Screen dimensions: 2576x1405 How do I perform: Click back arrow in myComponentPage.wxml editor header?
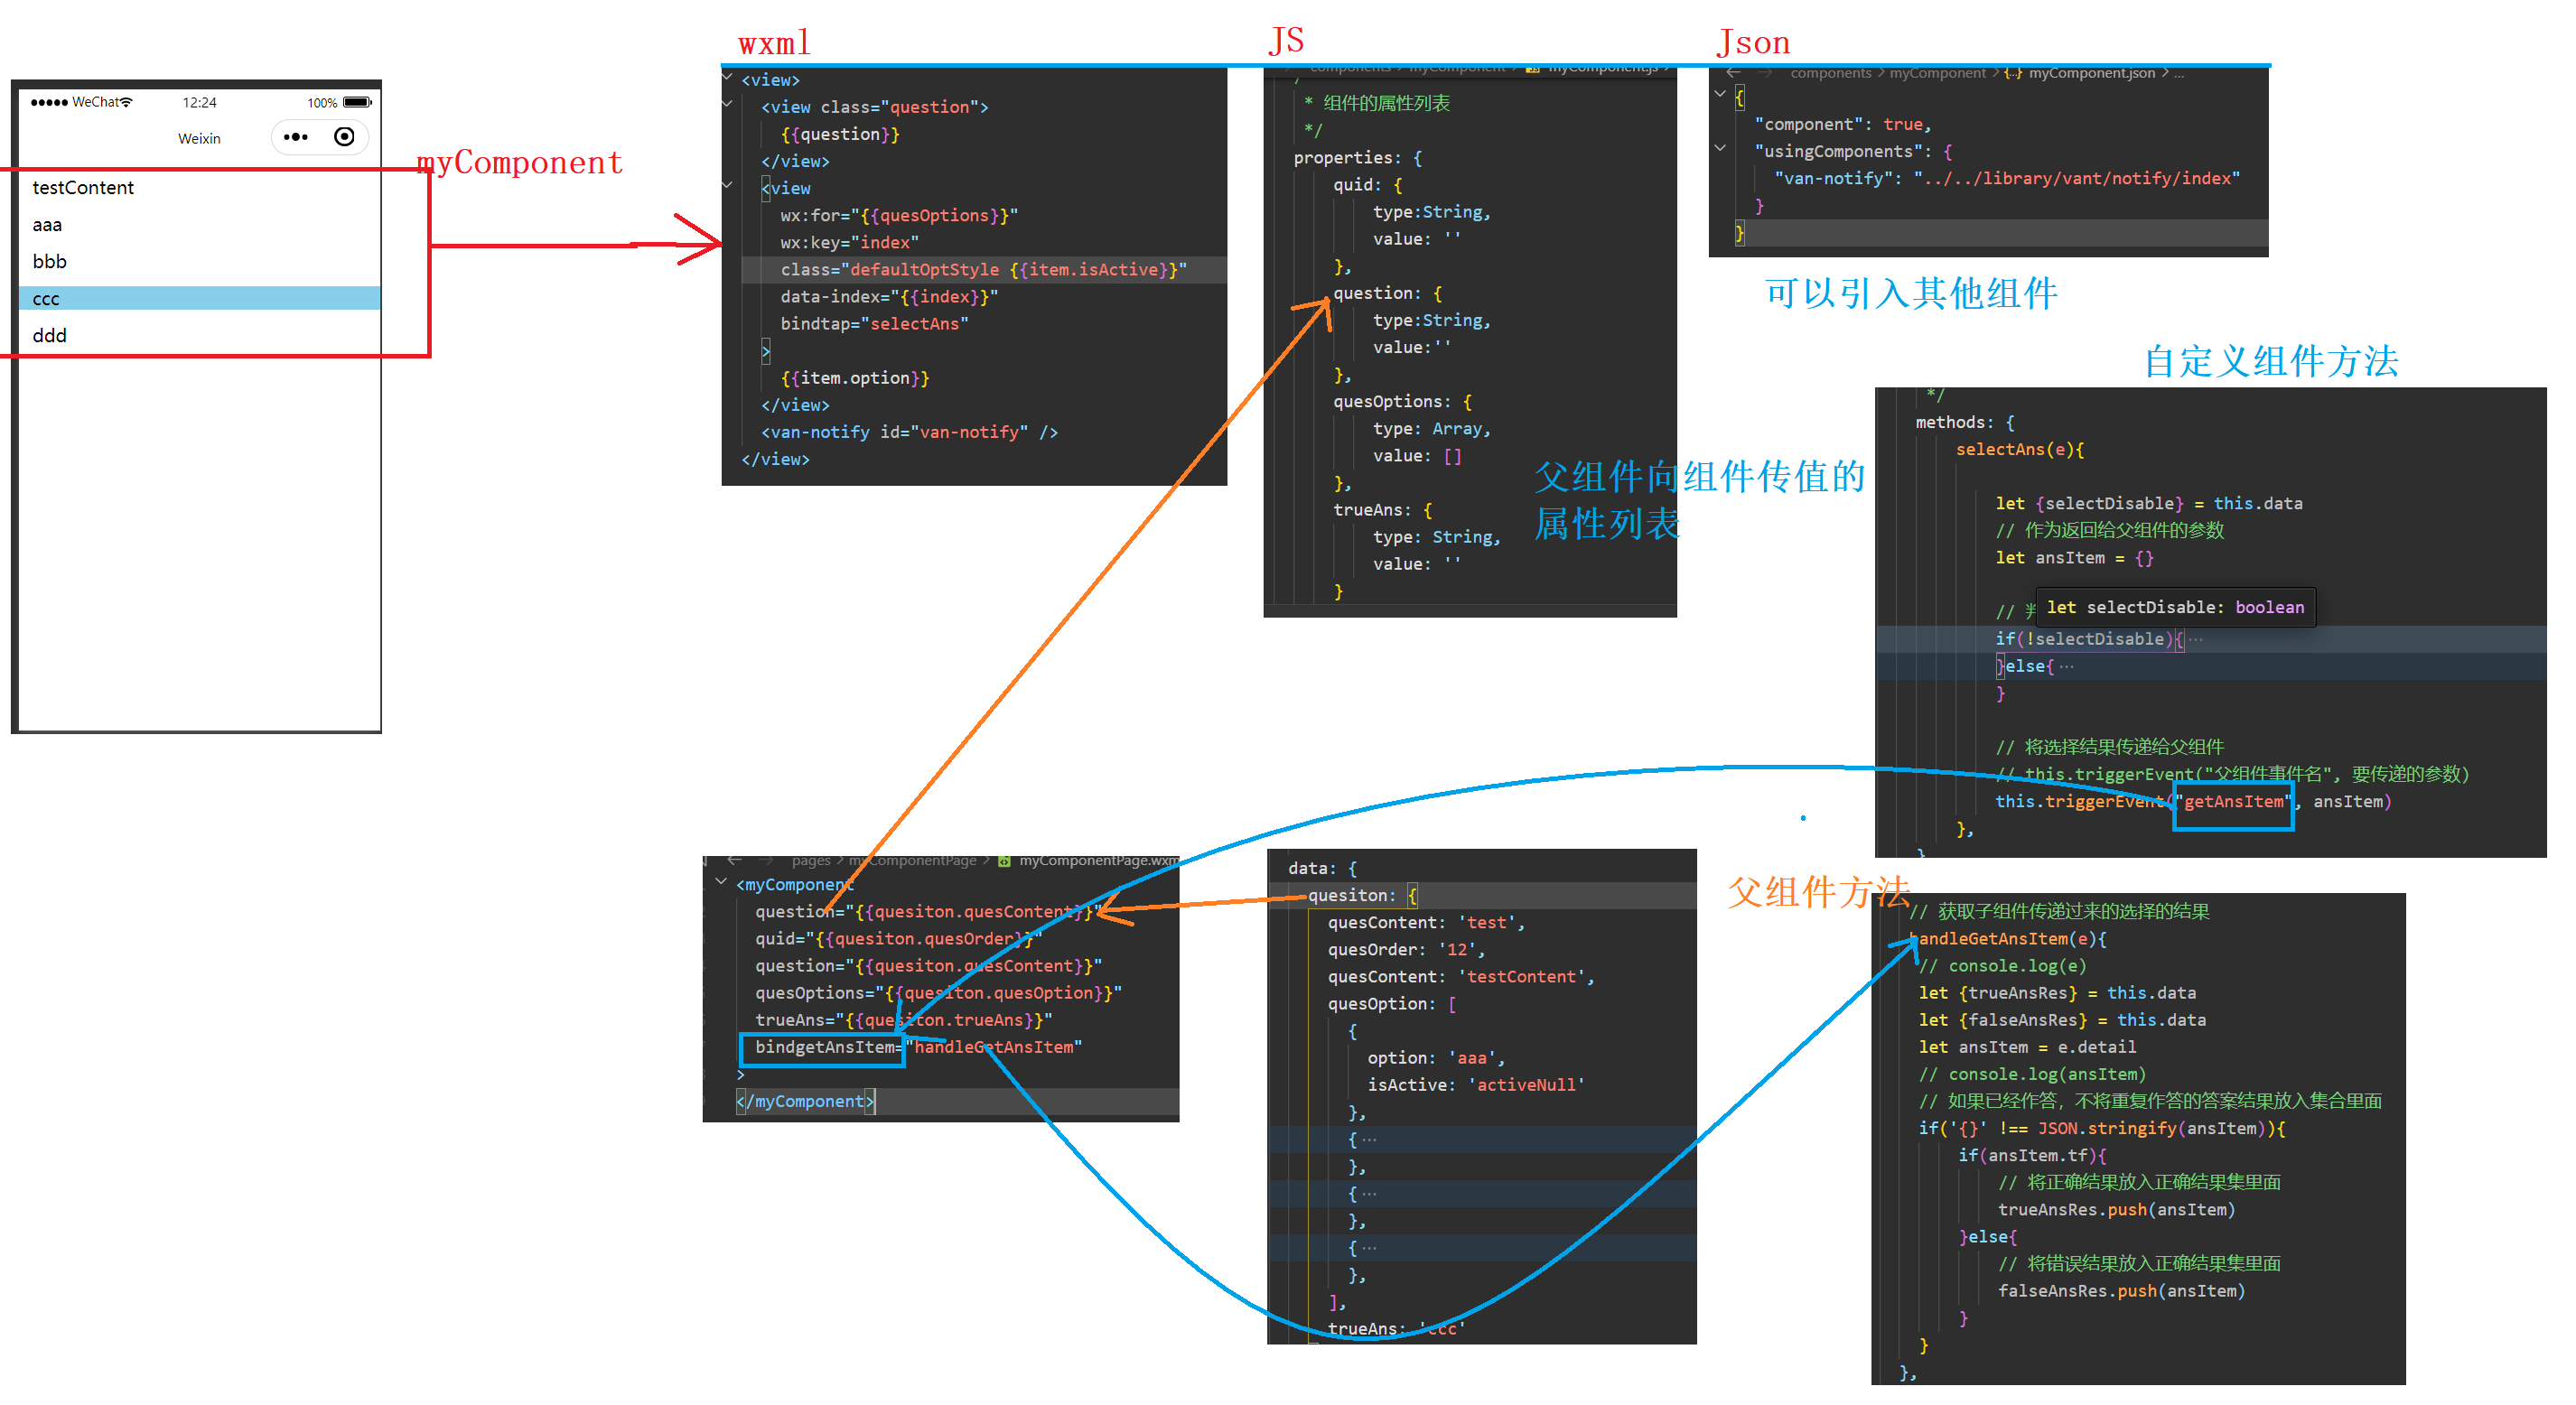734,860
